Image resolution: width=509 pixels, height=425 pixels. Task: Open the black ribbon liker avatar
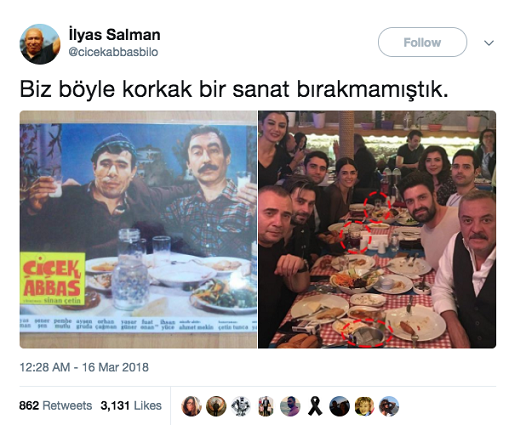(315, 406)
